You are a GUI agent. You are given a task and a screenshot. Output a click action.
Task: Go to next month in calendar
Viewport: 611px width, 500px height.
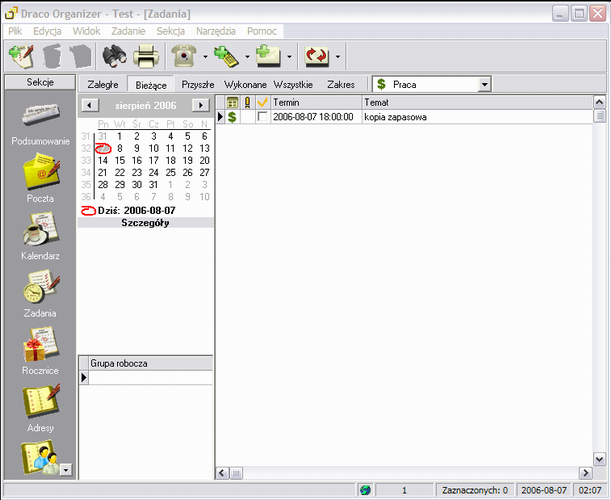pos(201,105)
